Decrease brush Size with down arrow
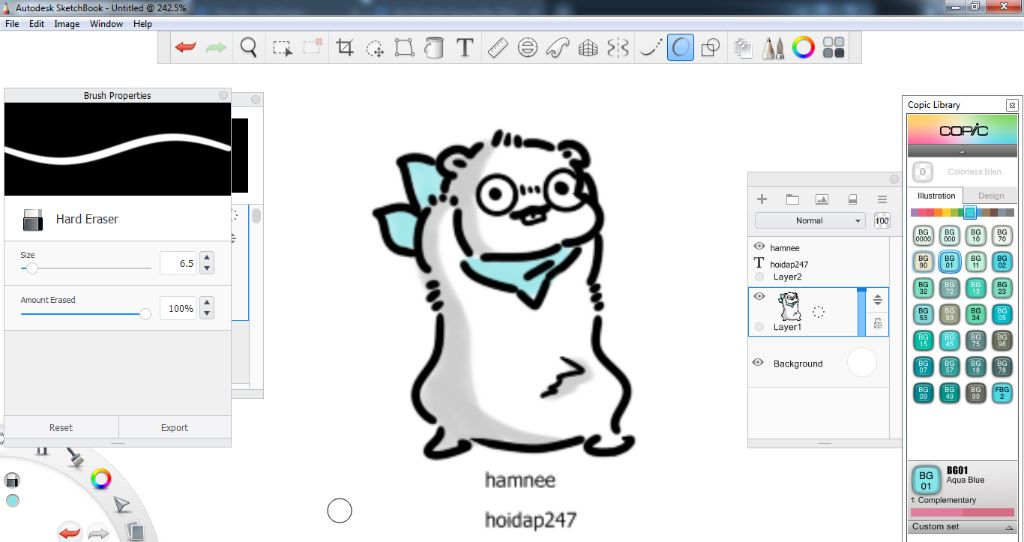 (207, 268)
